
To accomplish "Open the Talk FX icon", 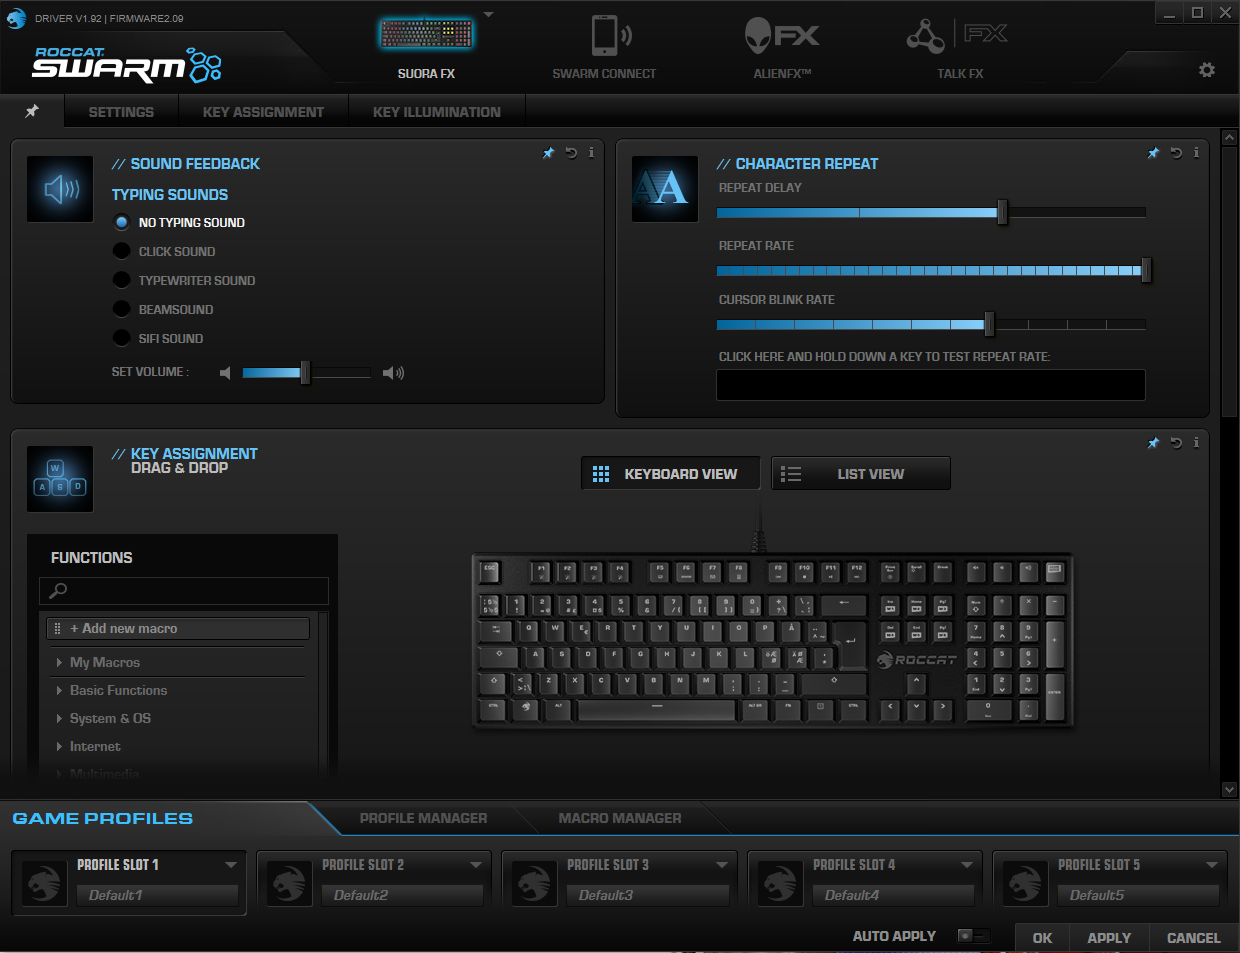I will [x=925, y=37].
